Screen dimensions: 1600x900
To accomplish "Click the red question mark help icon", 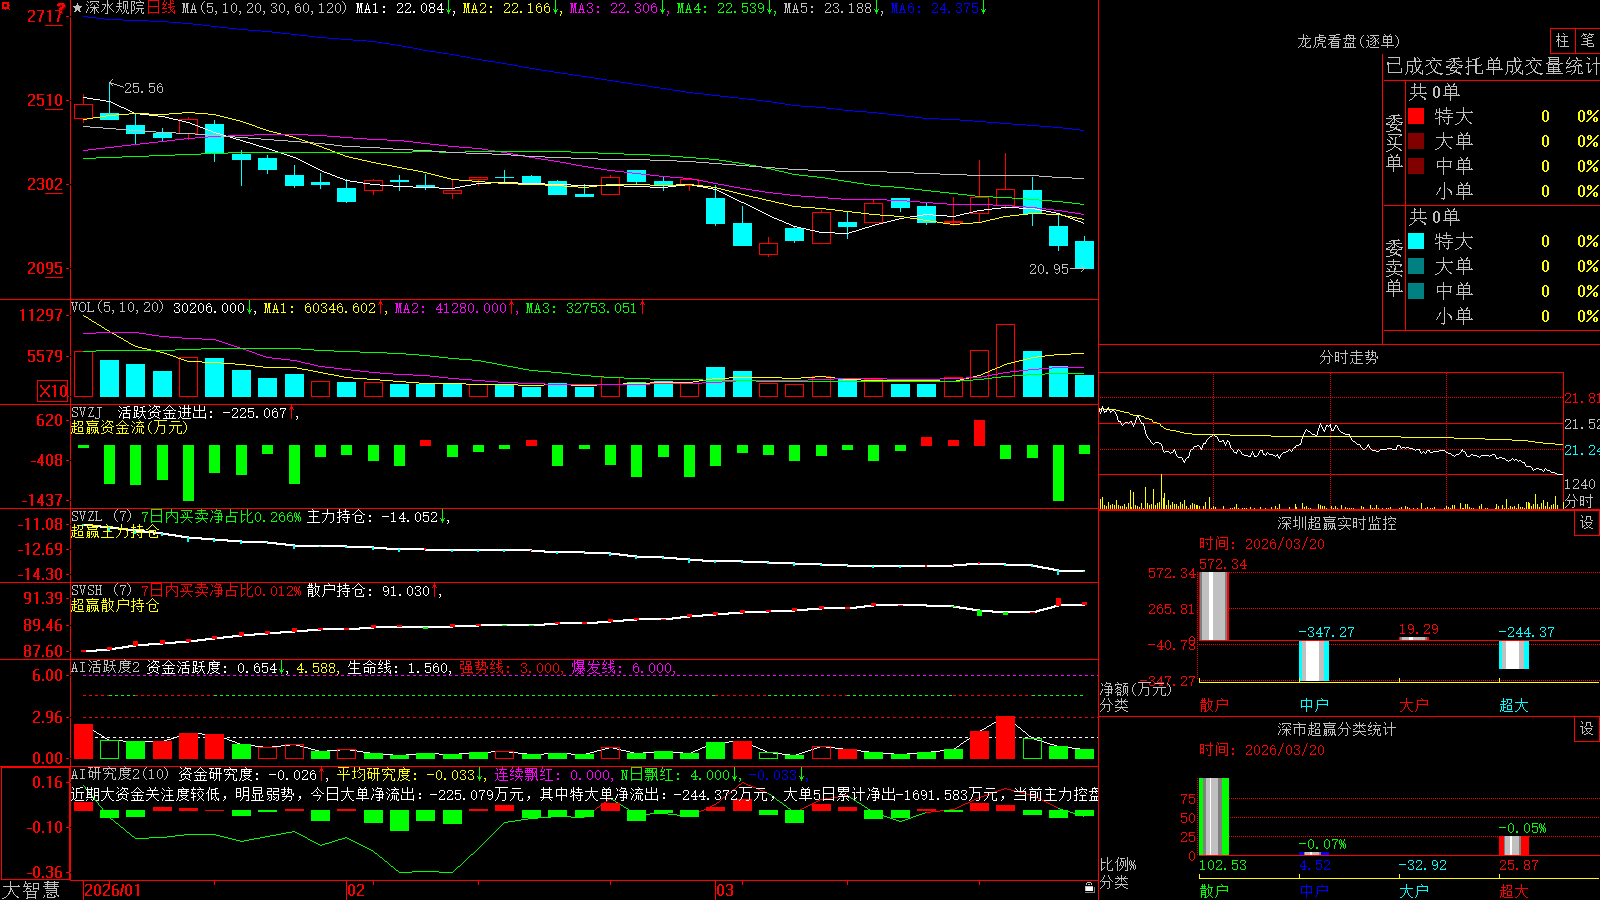I will [x=62, y=8].
